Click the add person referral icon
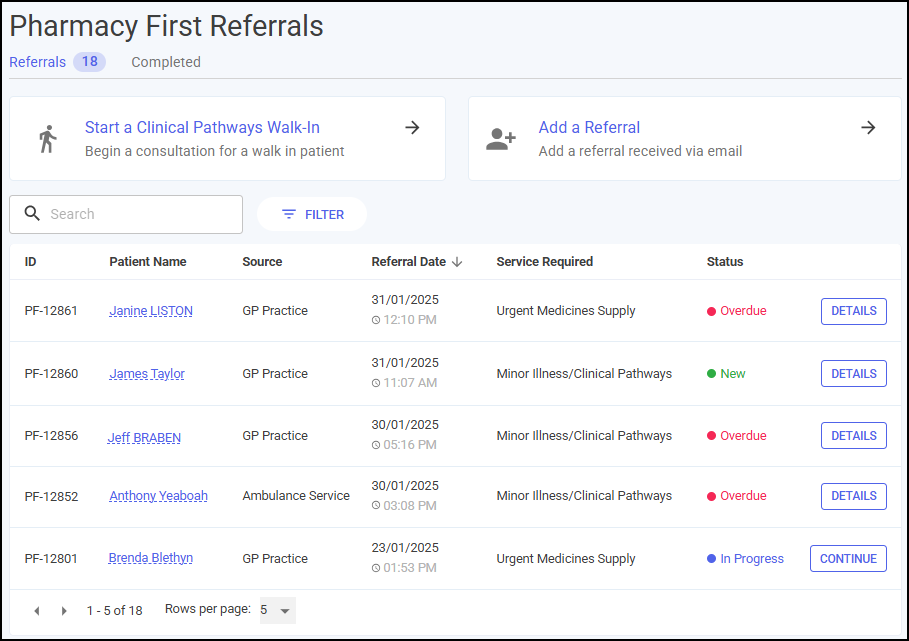 tap(501, 139)
